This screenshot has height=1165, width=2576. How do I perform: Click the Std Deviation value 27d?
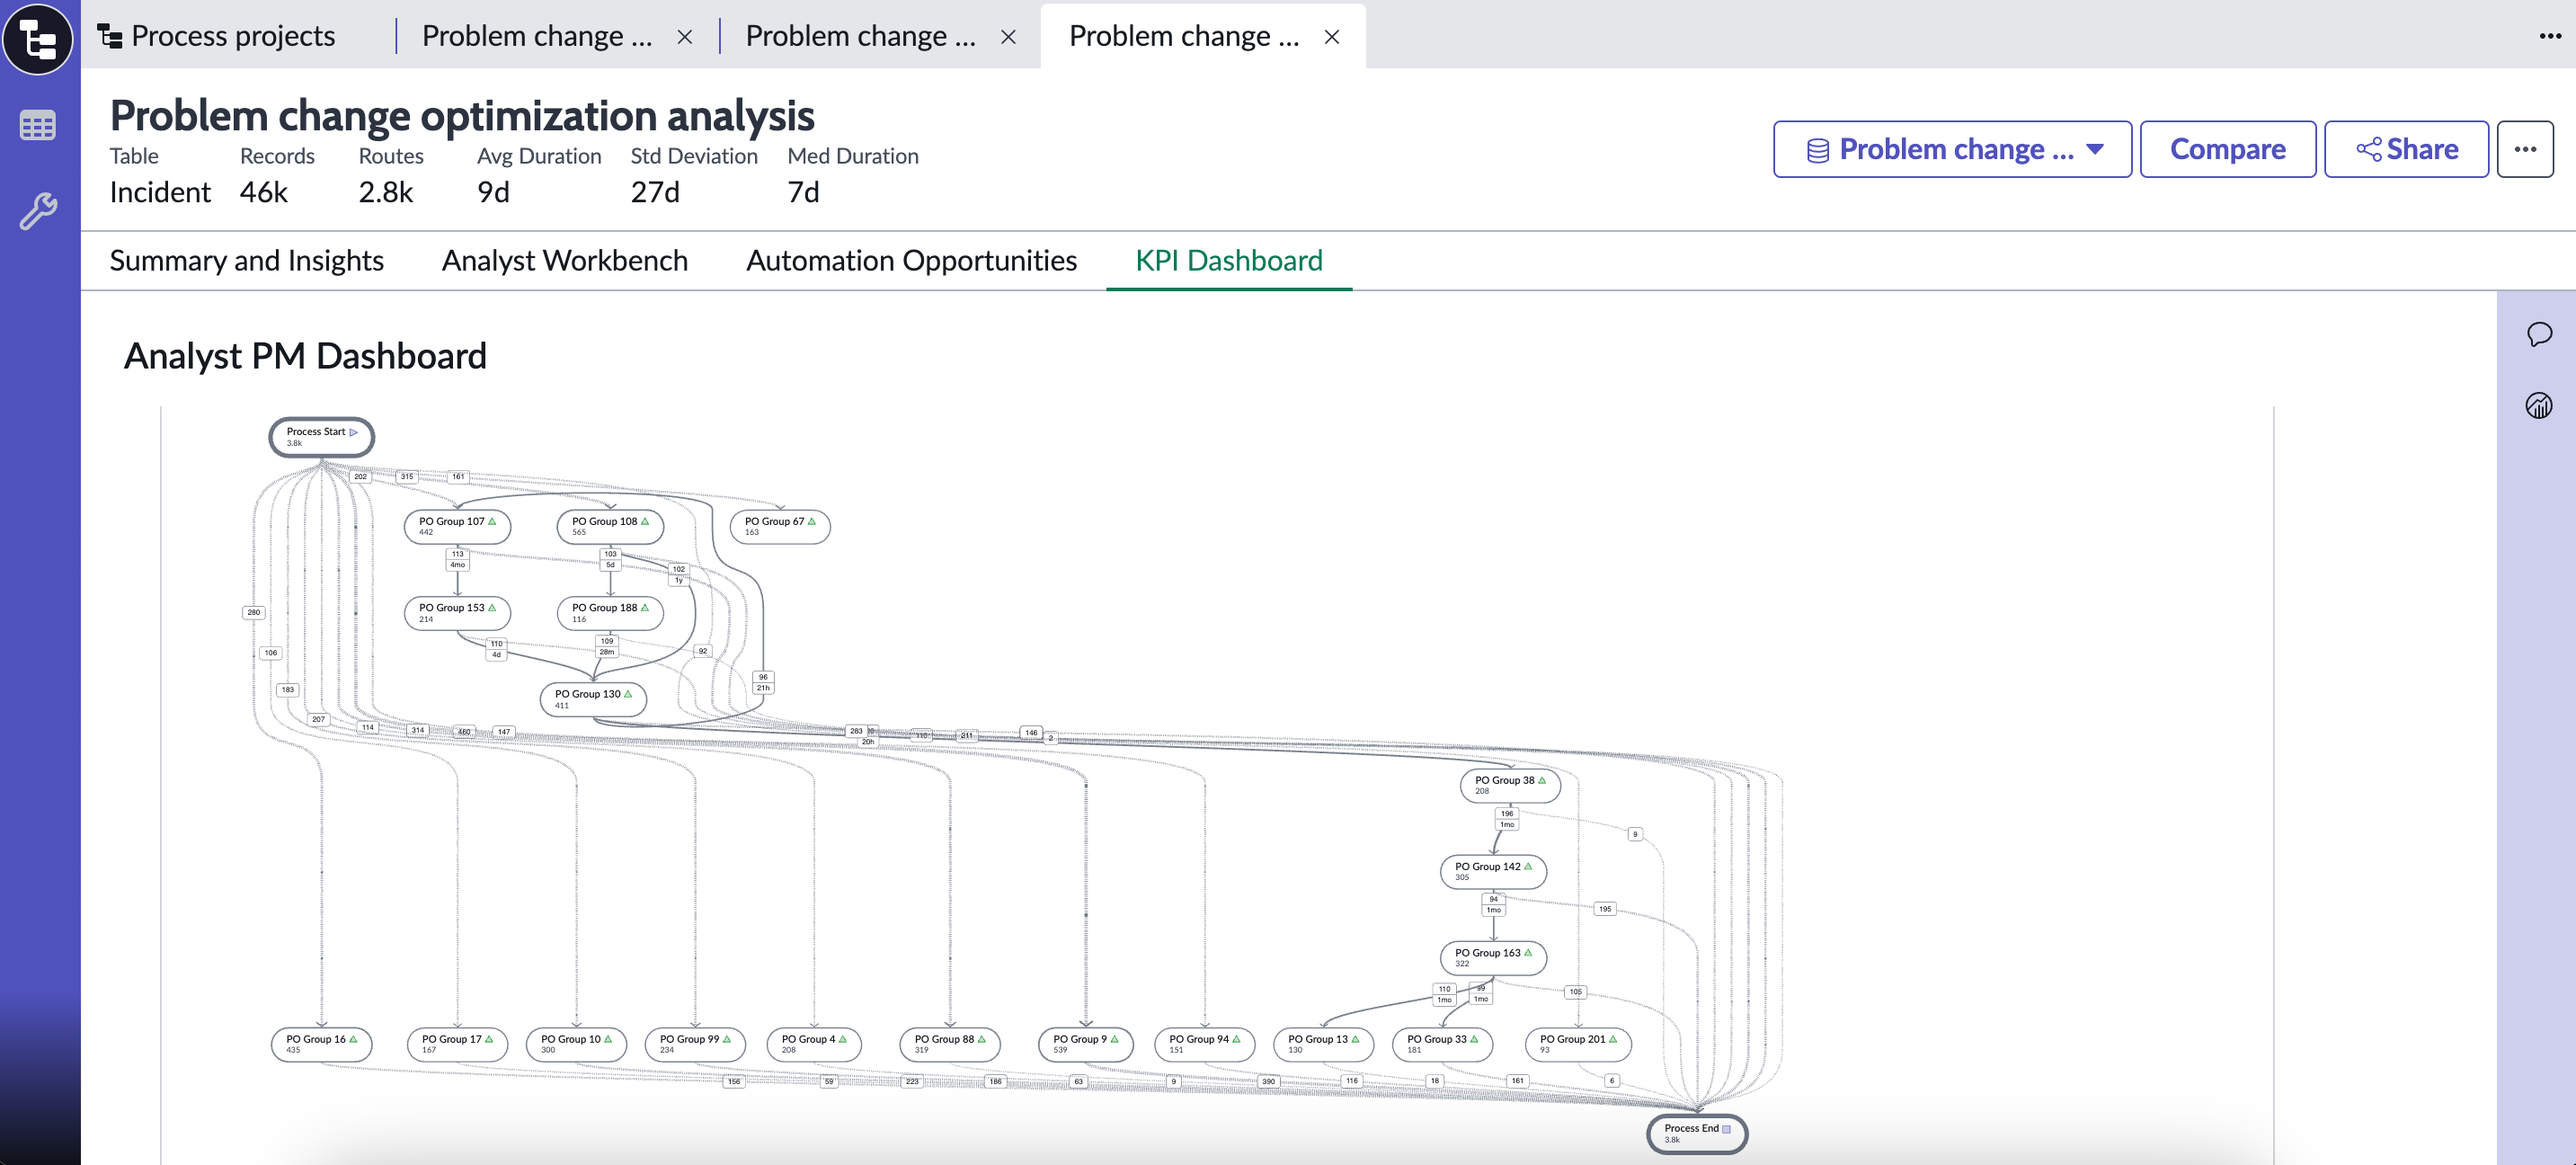[655, 192]
